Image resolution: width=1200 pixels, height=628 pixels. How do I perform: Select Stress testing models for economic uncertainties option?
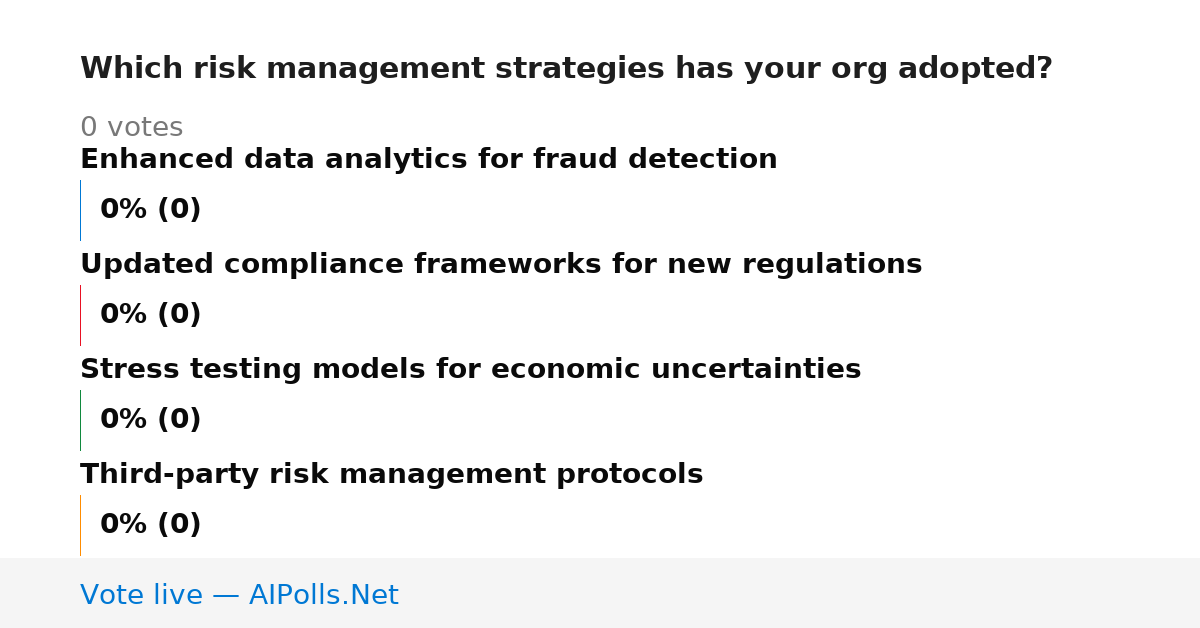[470, 369]
